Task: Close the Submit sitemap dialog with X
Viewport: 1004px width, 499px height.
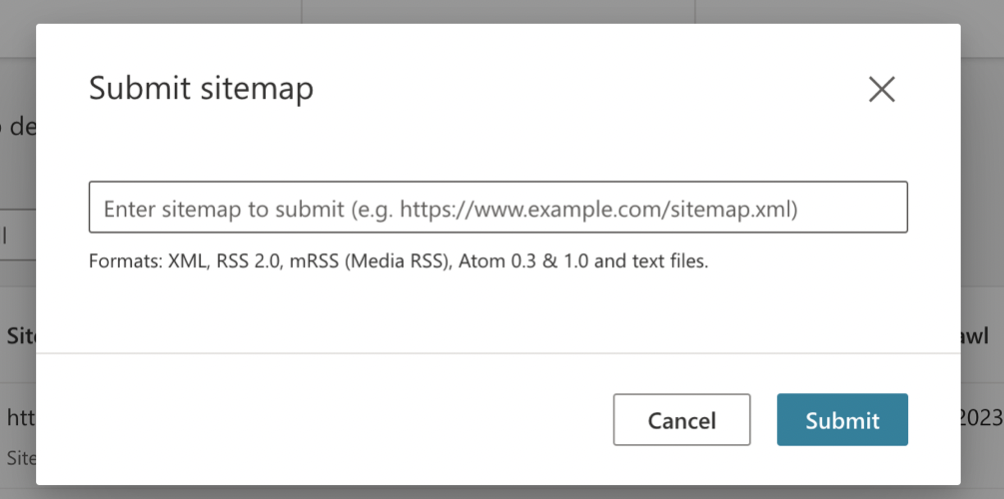Action: [x=881, y=90]
